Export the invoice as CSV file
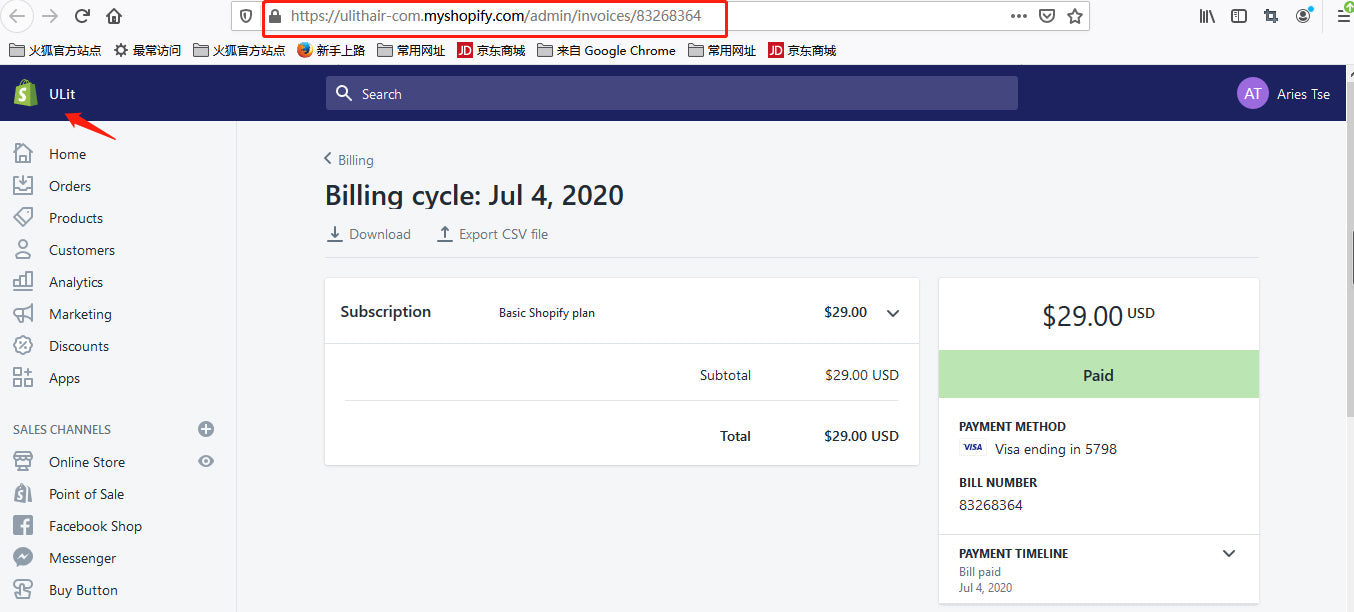Screen dimensions: 1354x612 point(493,234)
